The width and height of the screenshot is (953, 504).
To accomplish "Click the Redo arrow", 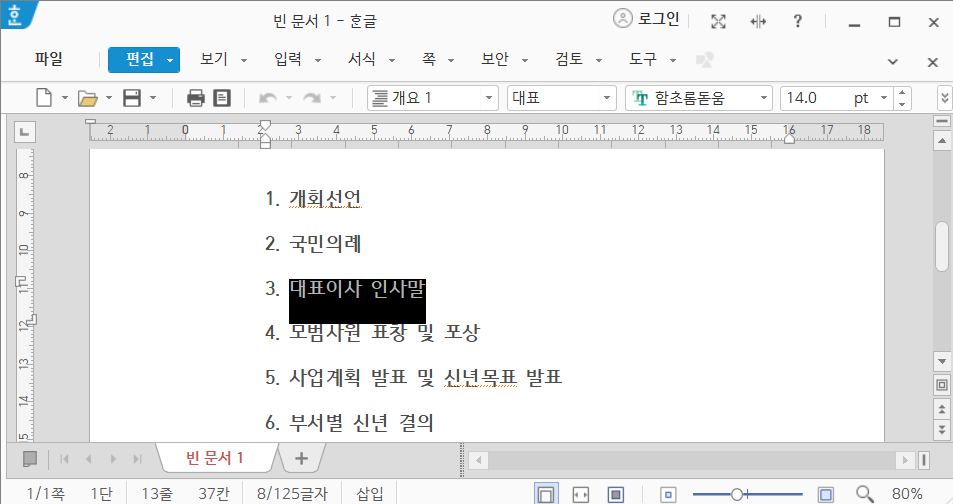I will [x=312, y=98].
